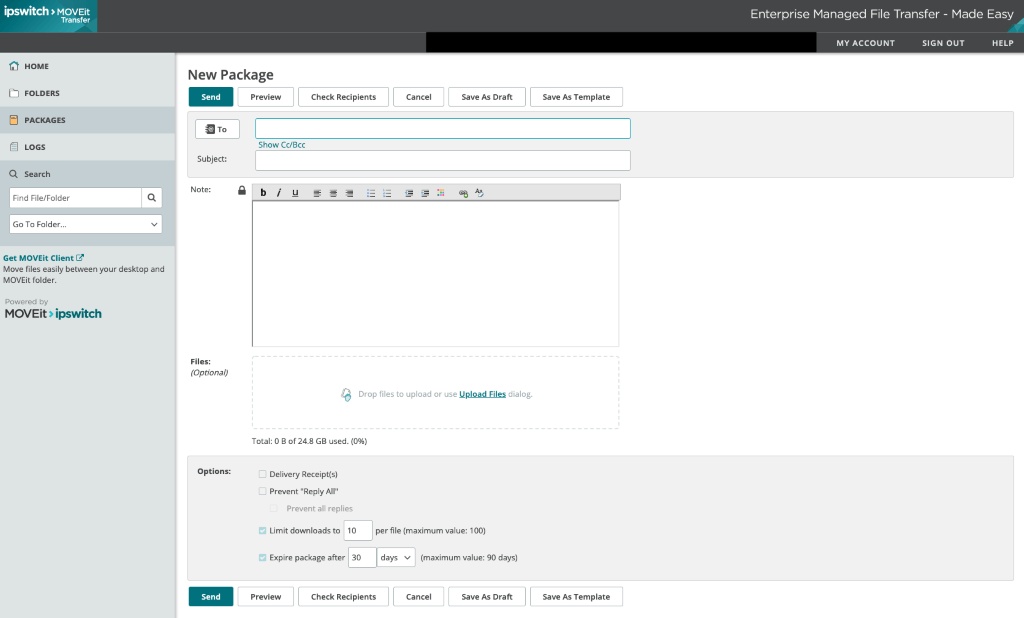Enable the Delivery Receipt(s) checkbox
1024x618 pixels.
pos(262,474)
